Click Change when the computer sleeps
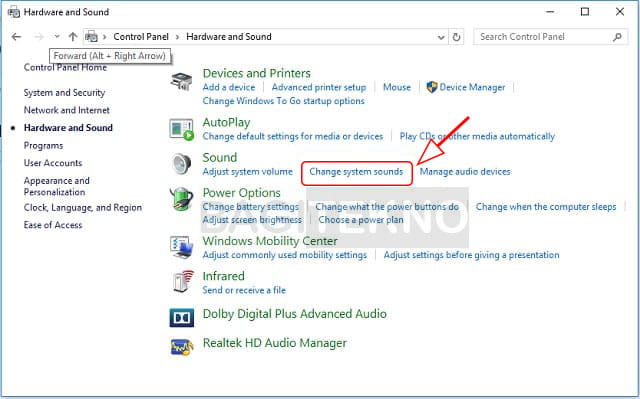640x399 pixels. 546,207
